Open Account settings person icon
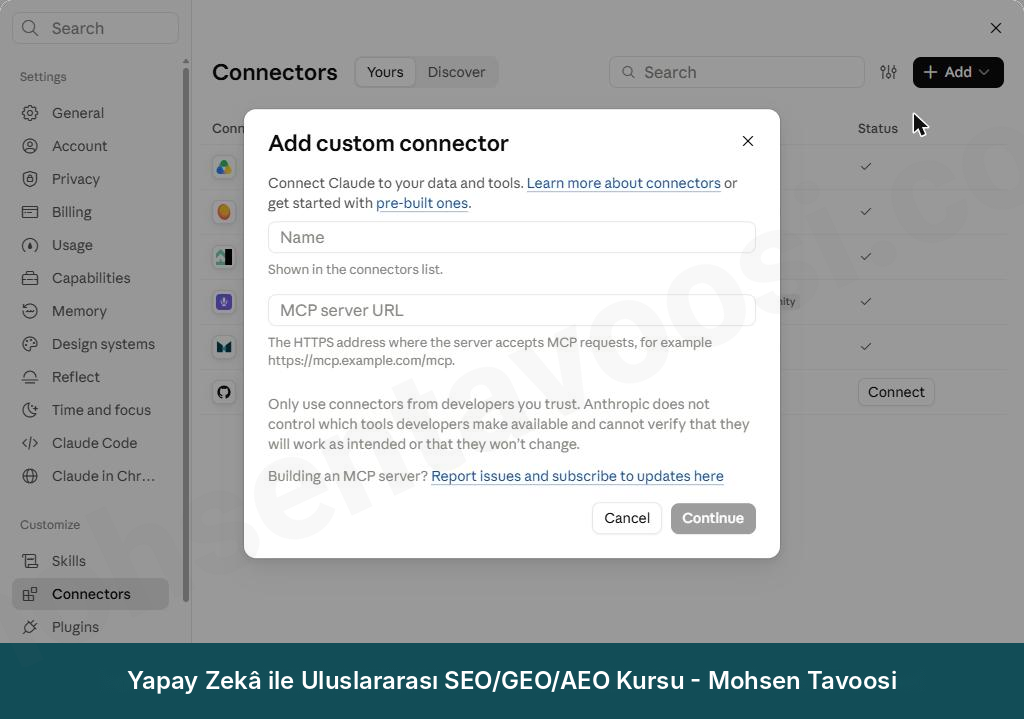This screenshot has width=1024, height=719. tap(30, 146)
